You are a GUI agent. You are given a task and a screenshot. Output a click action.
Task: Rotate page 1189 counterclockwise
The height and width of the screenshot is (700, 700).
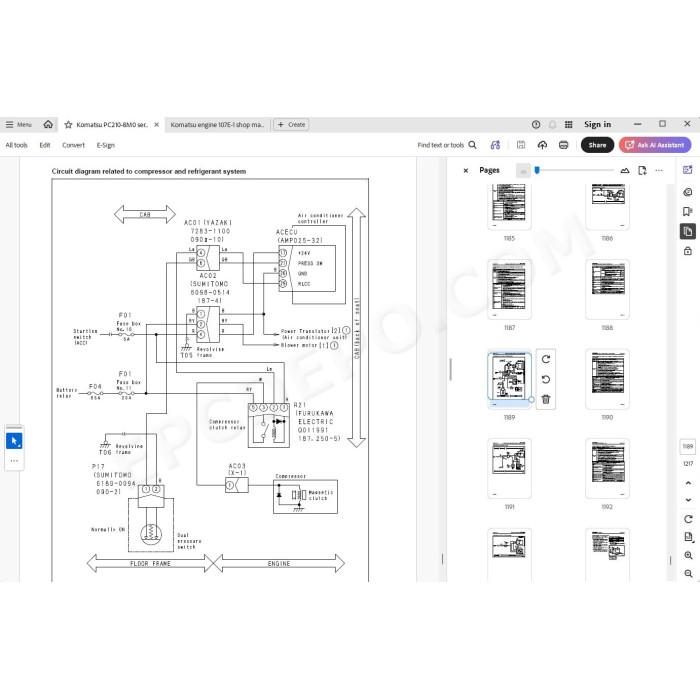point(546,379)
